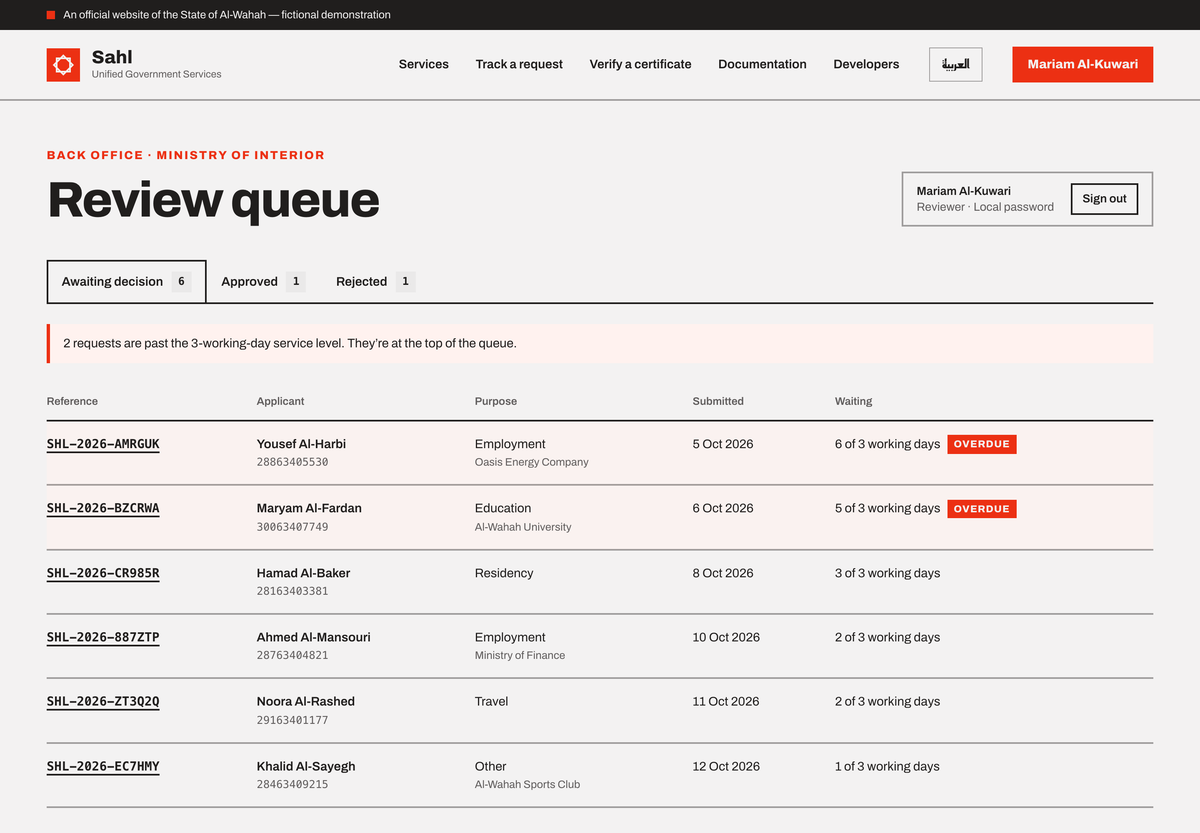Click '1 of 3 working days' waiting value
1200x833 pixels.
887,766
